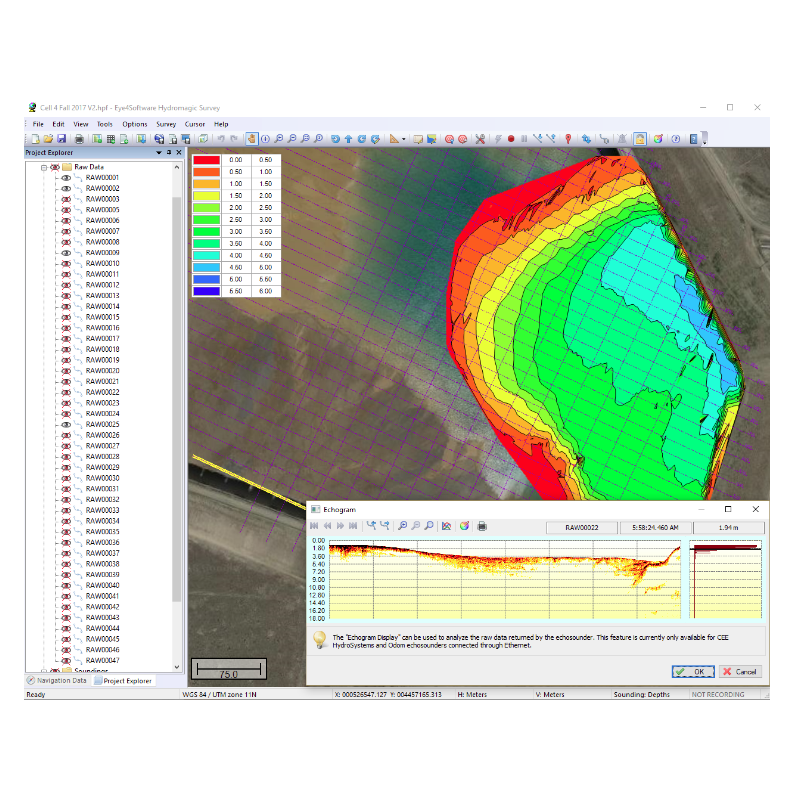Click the color palette icon in Echogram window
800x800 pixels.
coord(464,525)
